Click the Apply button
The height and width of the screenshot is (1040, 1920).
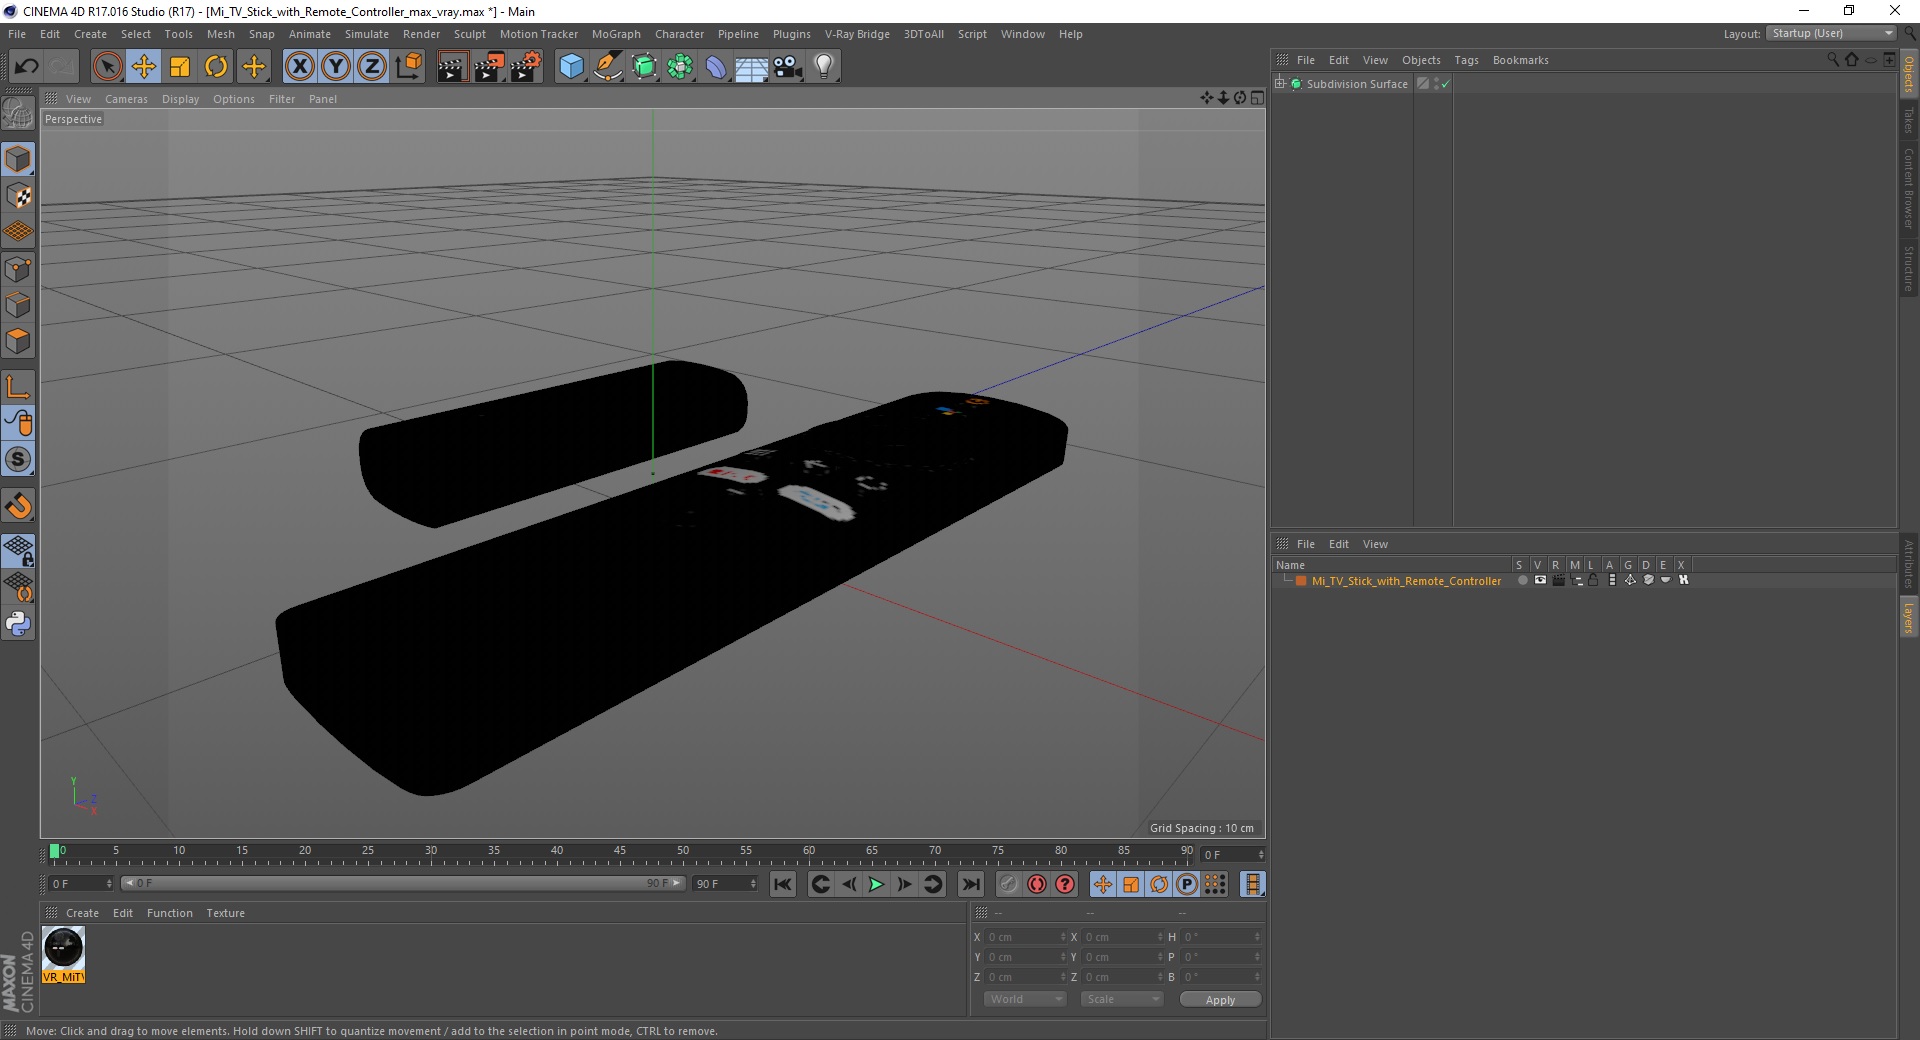click(1220, 1000)
